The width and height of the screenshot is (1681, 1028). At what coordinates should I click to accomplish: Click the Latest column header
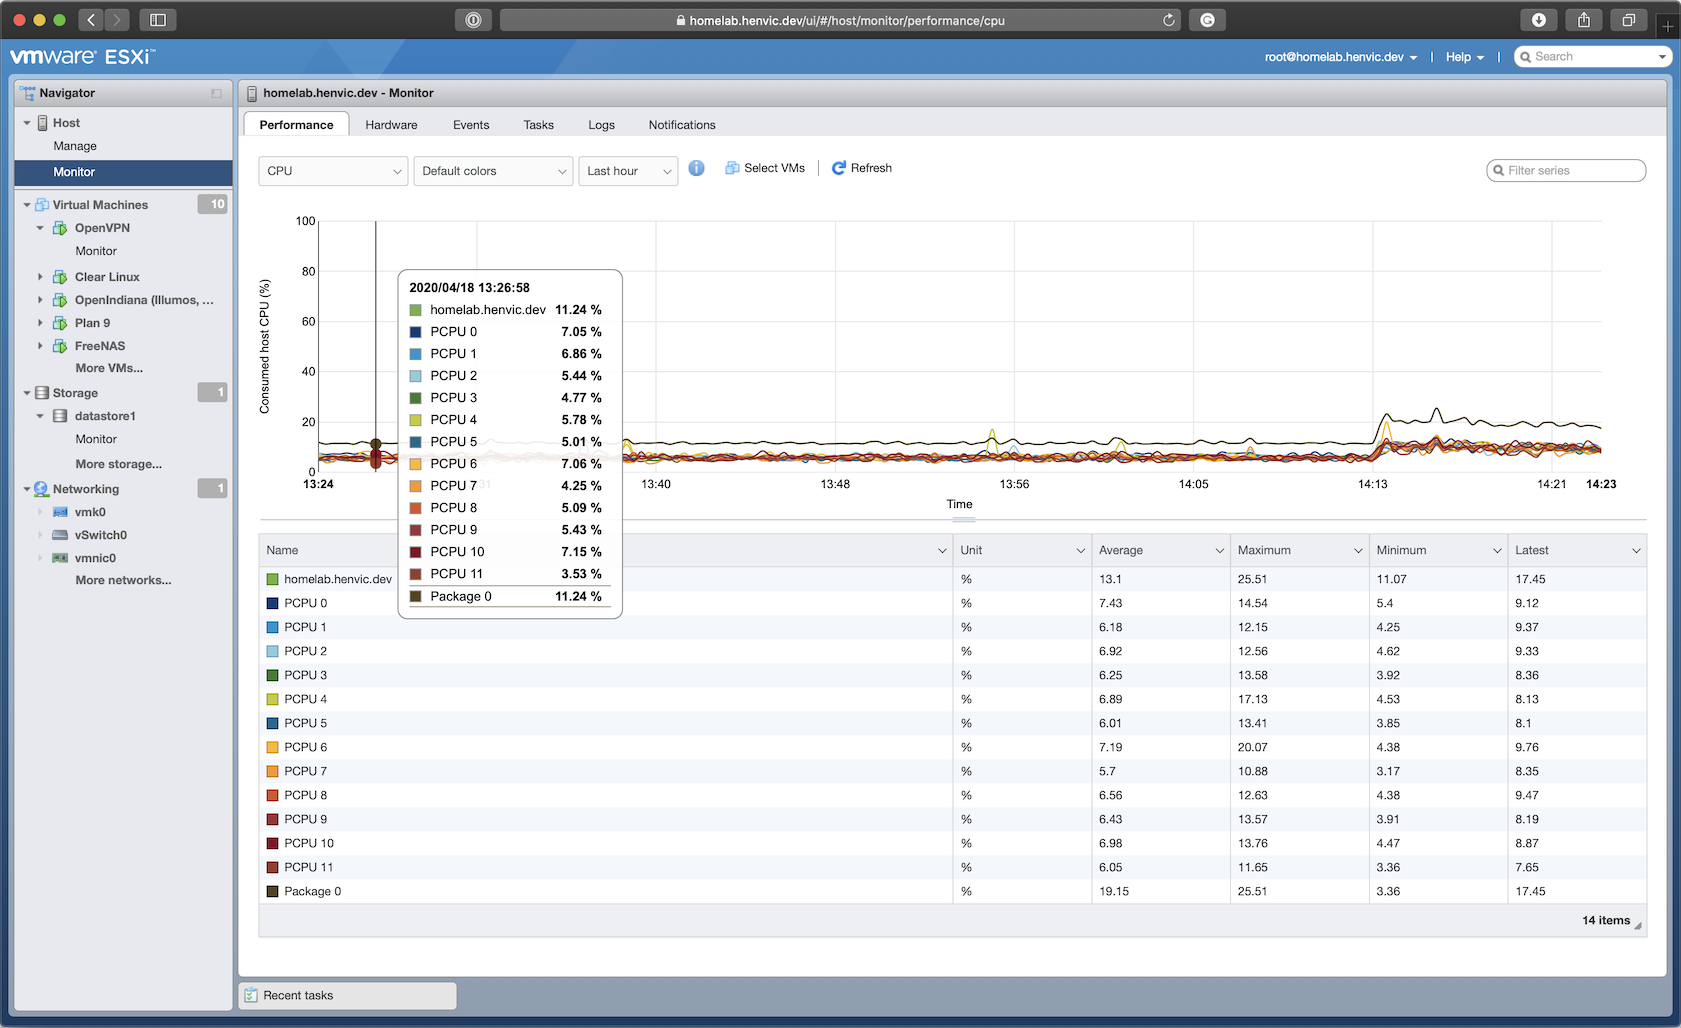coord(1576,551)
